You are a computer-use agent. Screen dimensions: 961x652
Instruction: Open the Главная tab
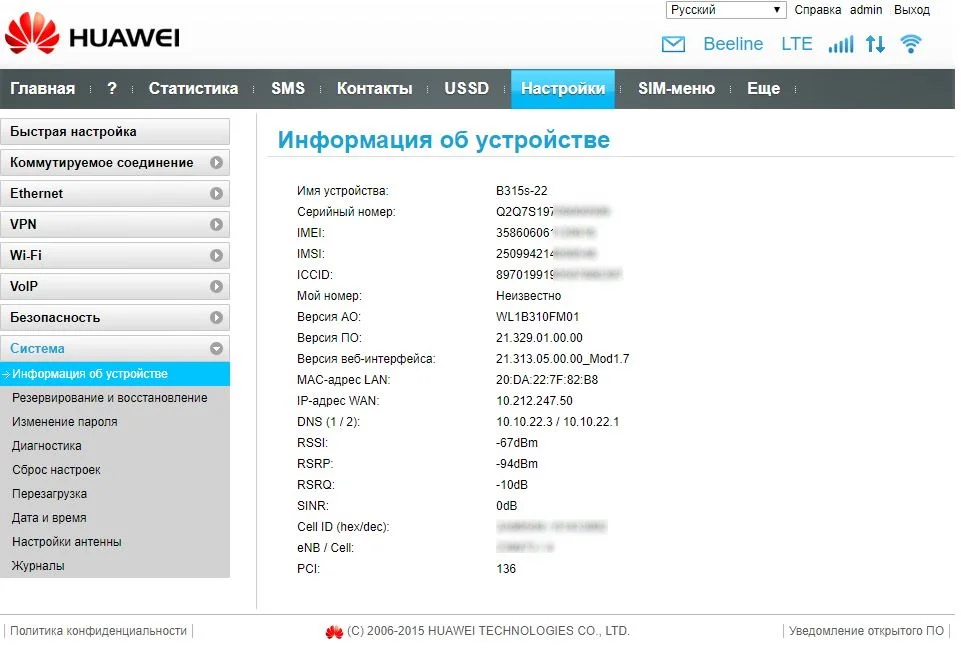click(43, 89)
